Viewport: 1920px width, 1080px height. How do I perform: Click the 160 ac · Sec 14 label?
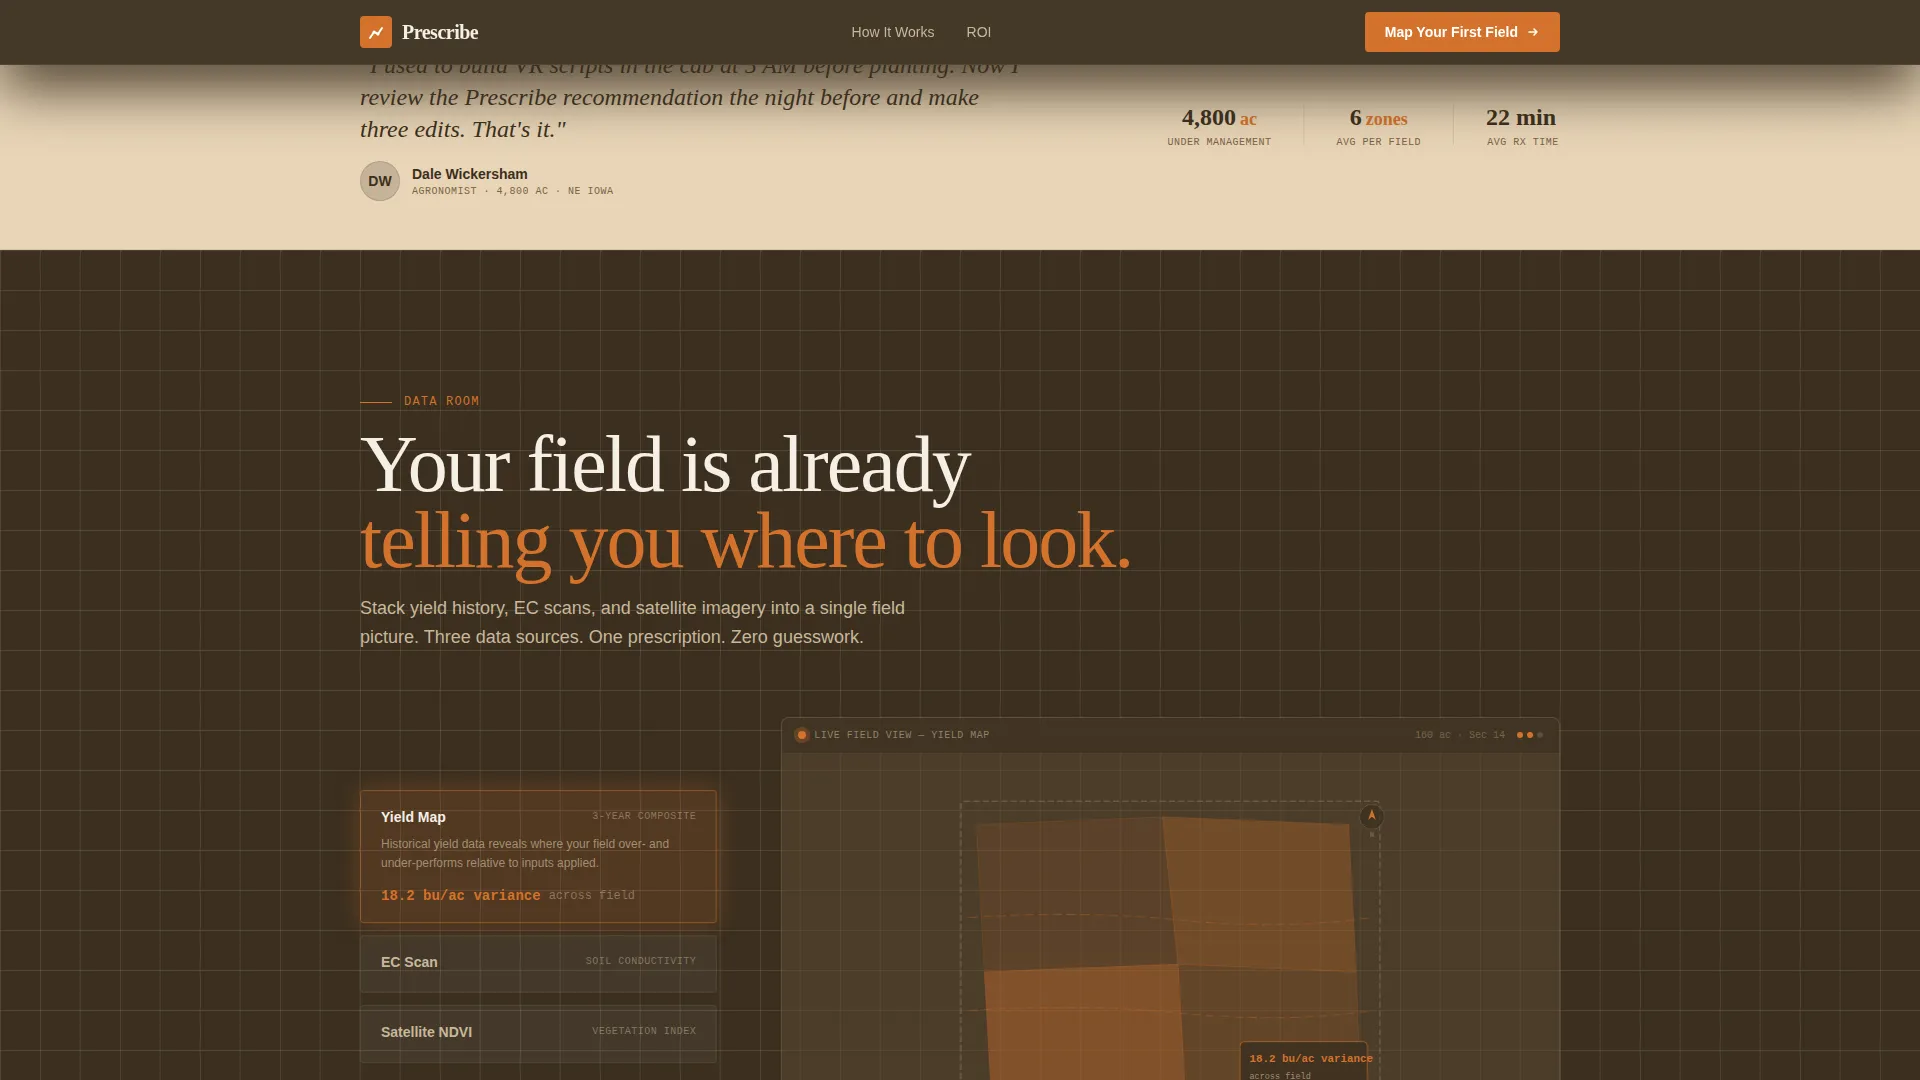pyautogui.click(x=1460, y=735)
